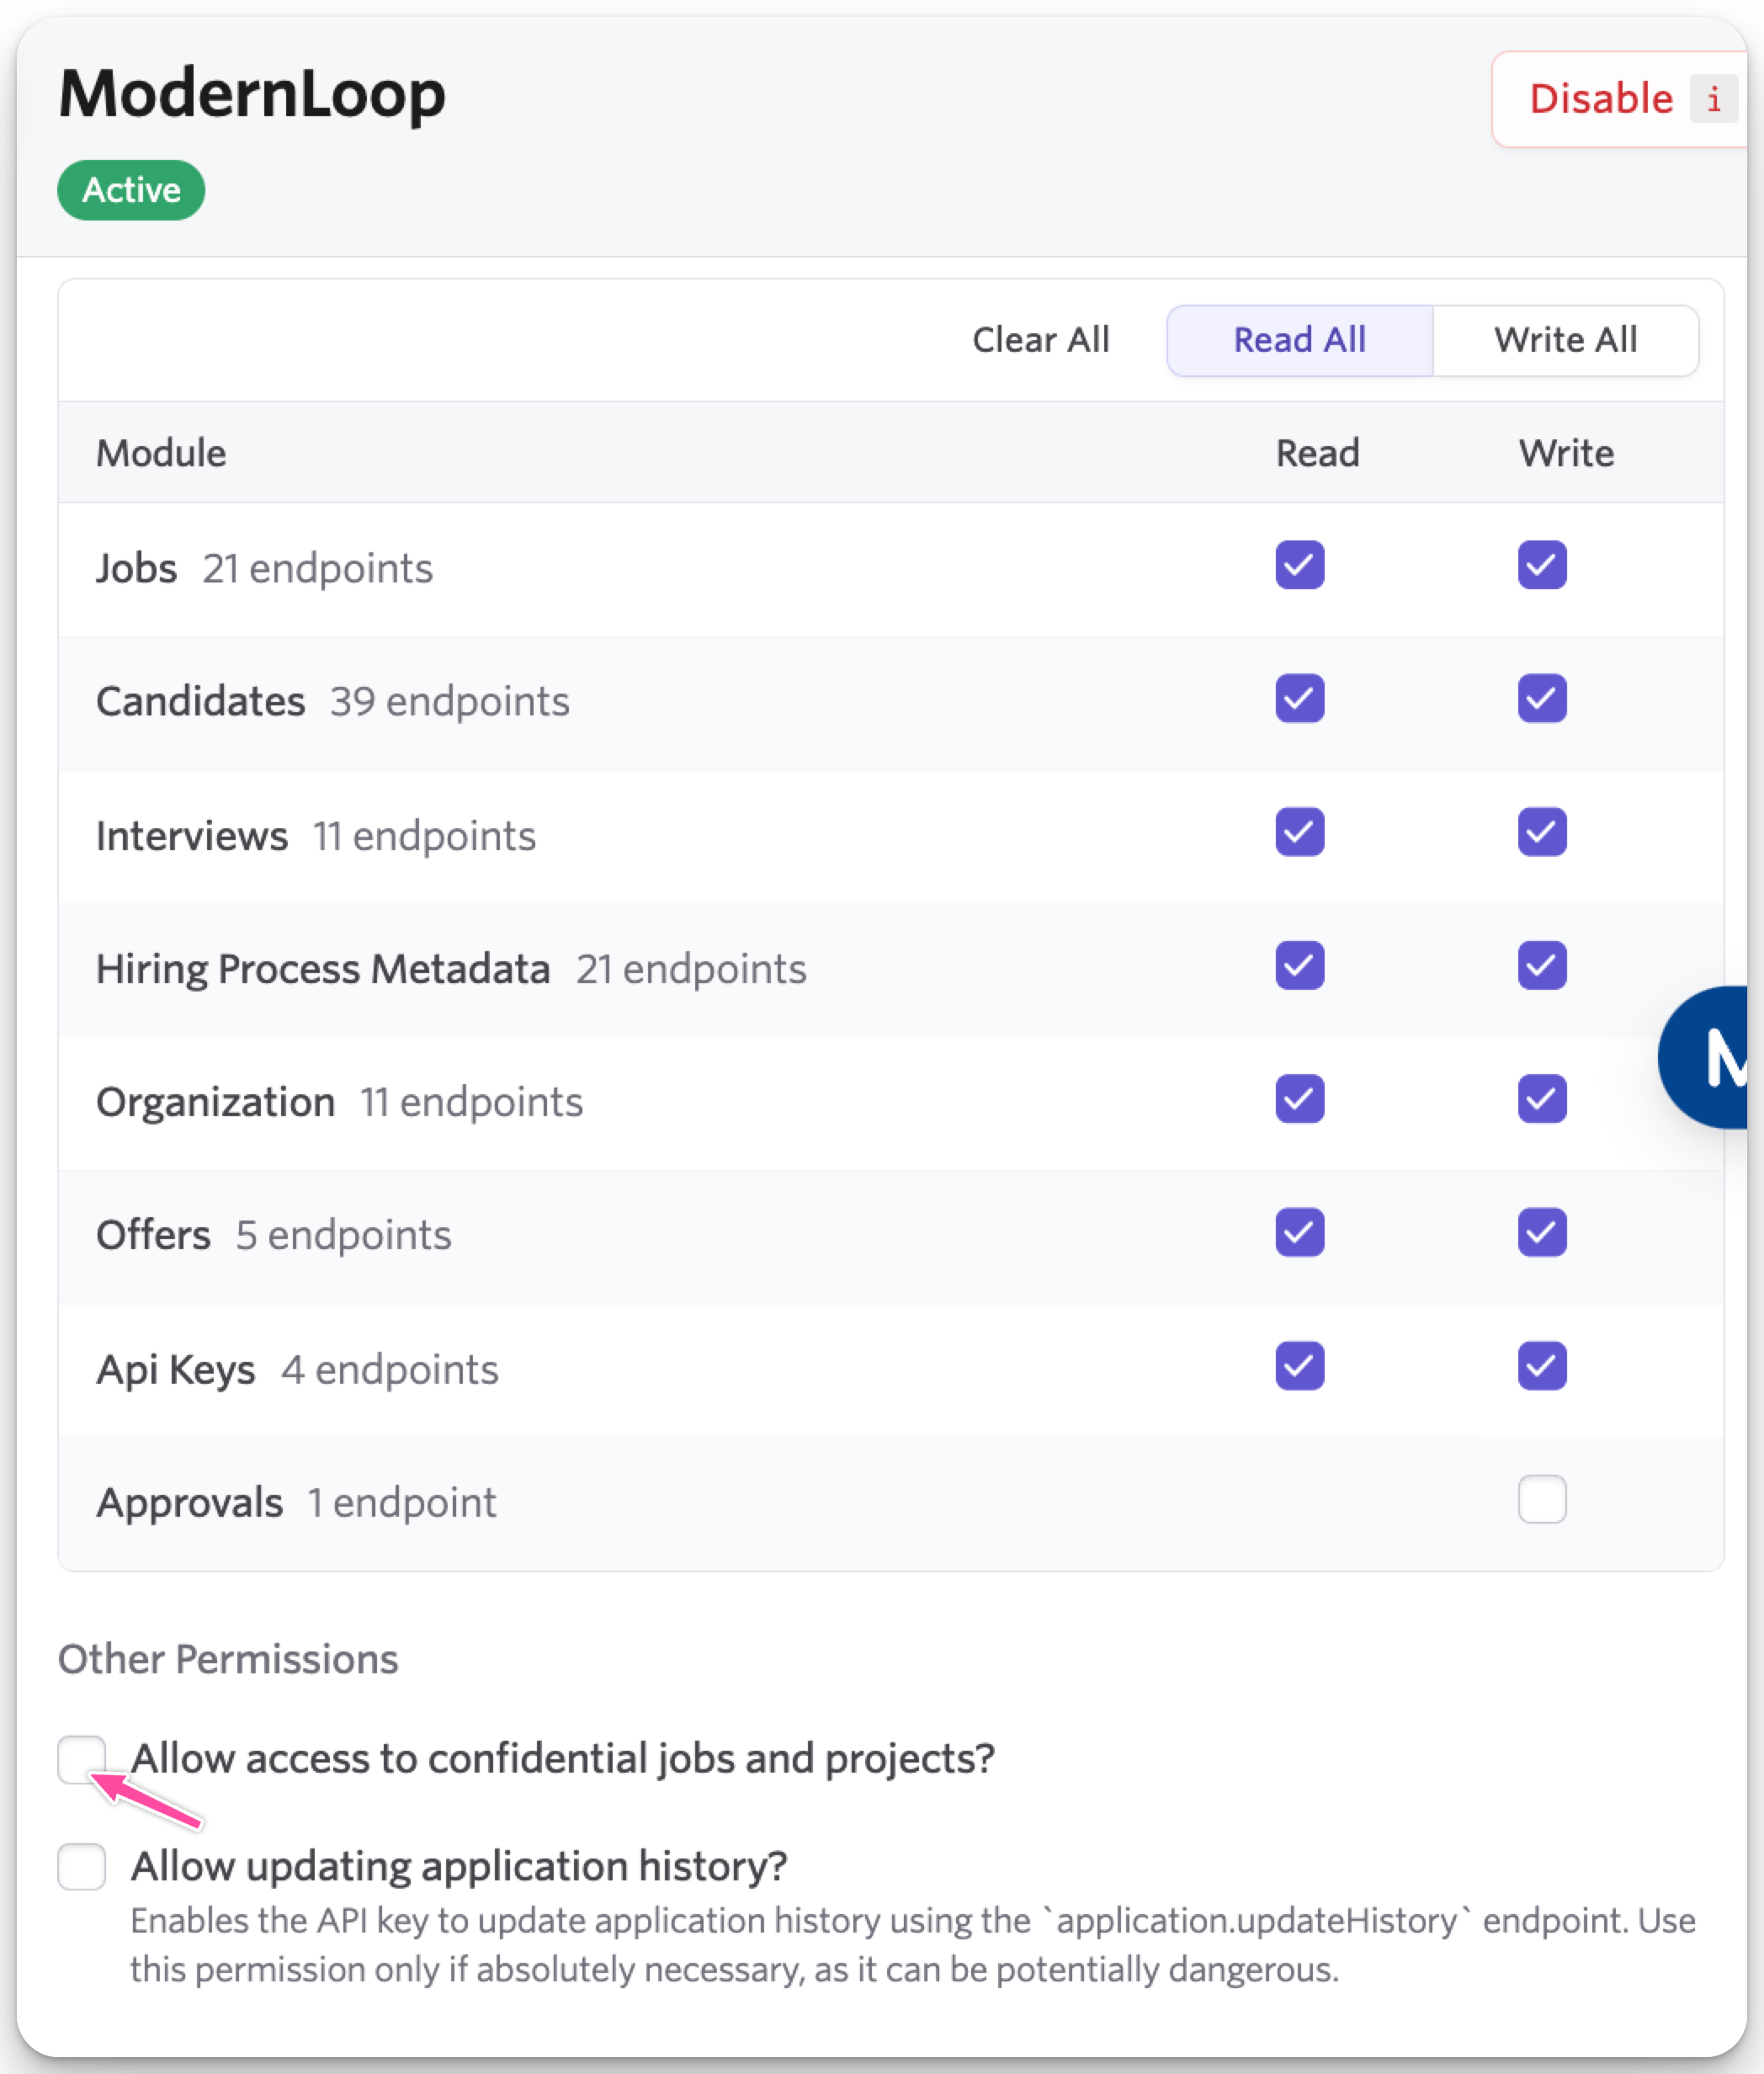The width and height of the screenshot is (1764, 2074).
Task: Click the ModernLoop title
Action: (x=252, y=95)
